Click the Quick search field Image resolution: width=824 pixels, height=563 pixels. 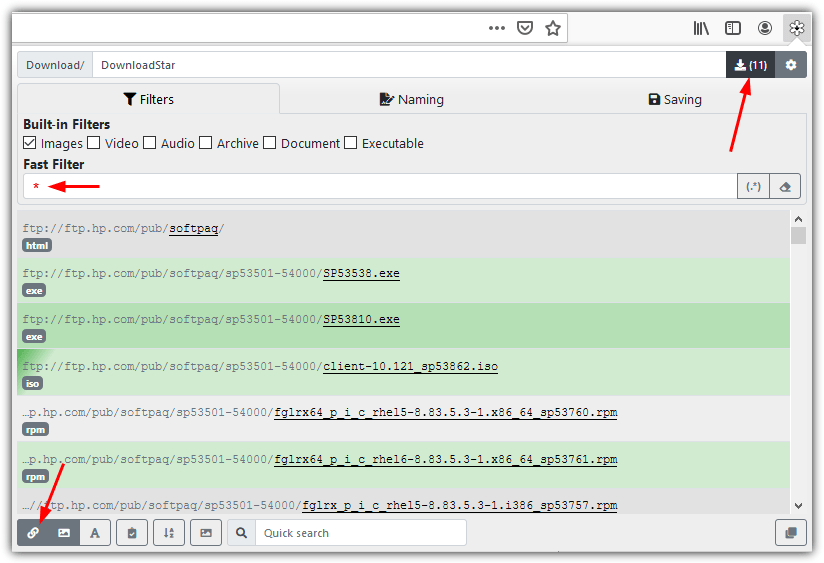click(360, 533)
